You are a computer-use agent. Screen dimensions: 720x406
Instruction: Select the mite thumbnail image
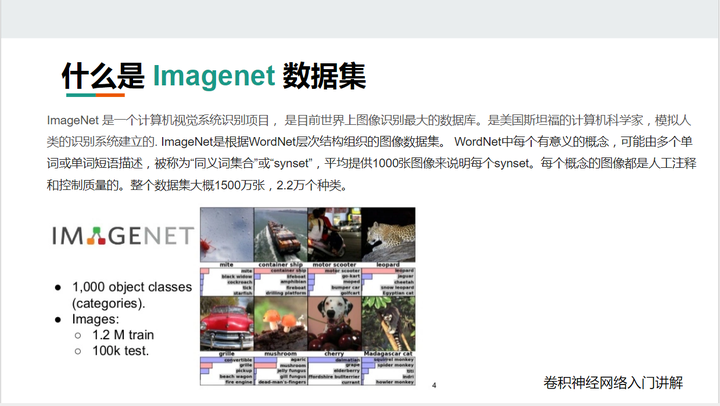[x=227, y=235]
